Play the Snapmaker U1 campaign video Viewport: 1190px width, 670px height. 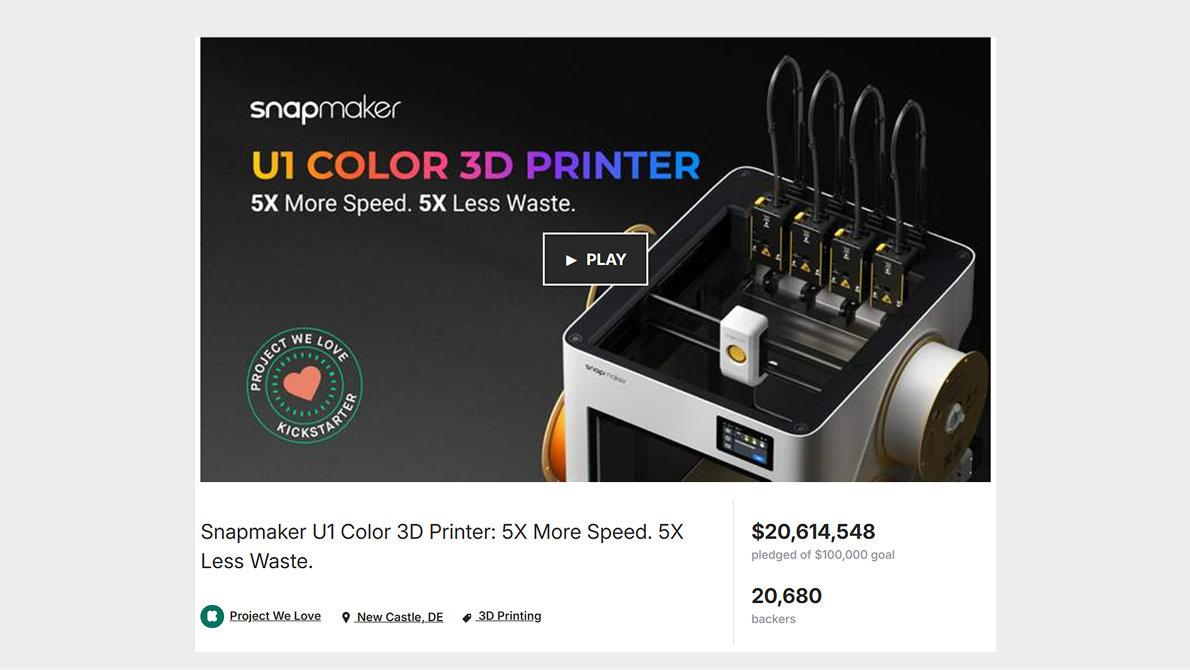tap(595, 260)
